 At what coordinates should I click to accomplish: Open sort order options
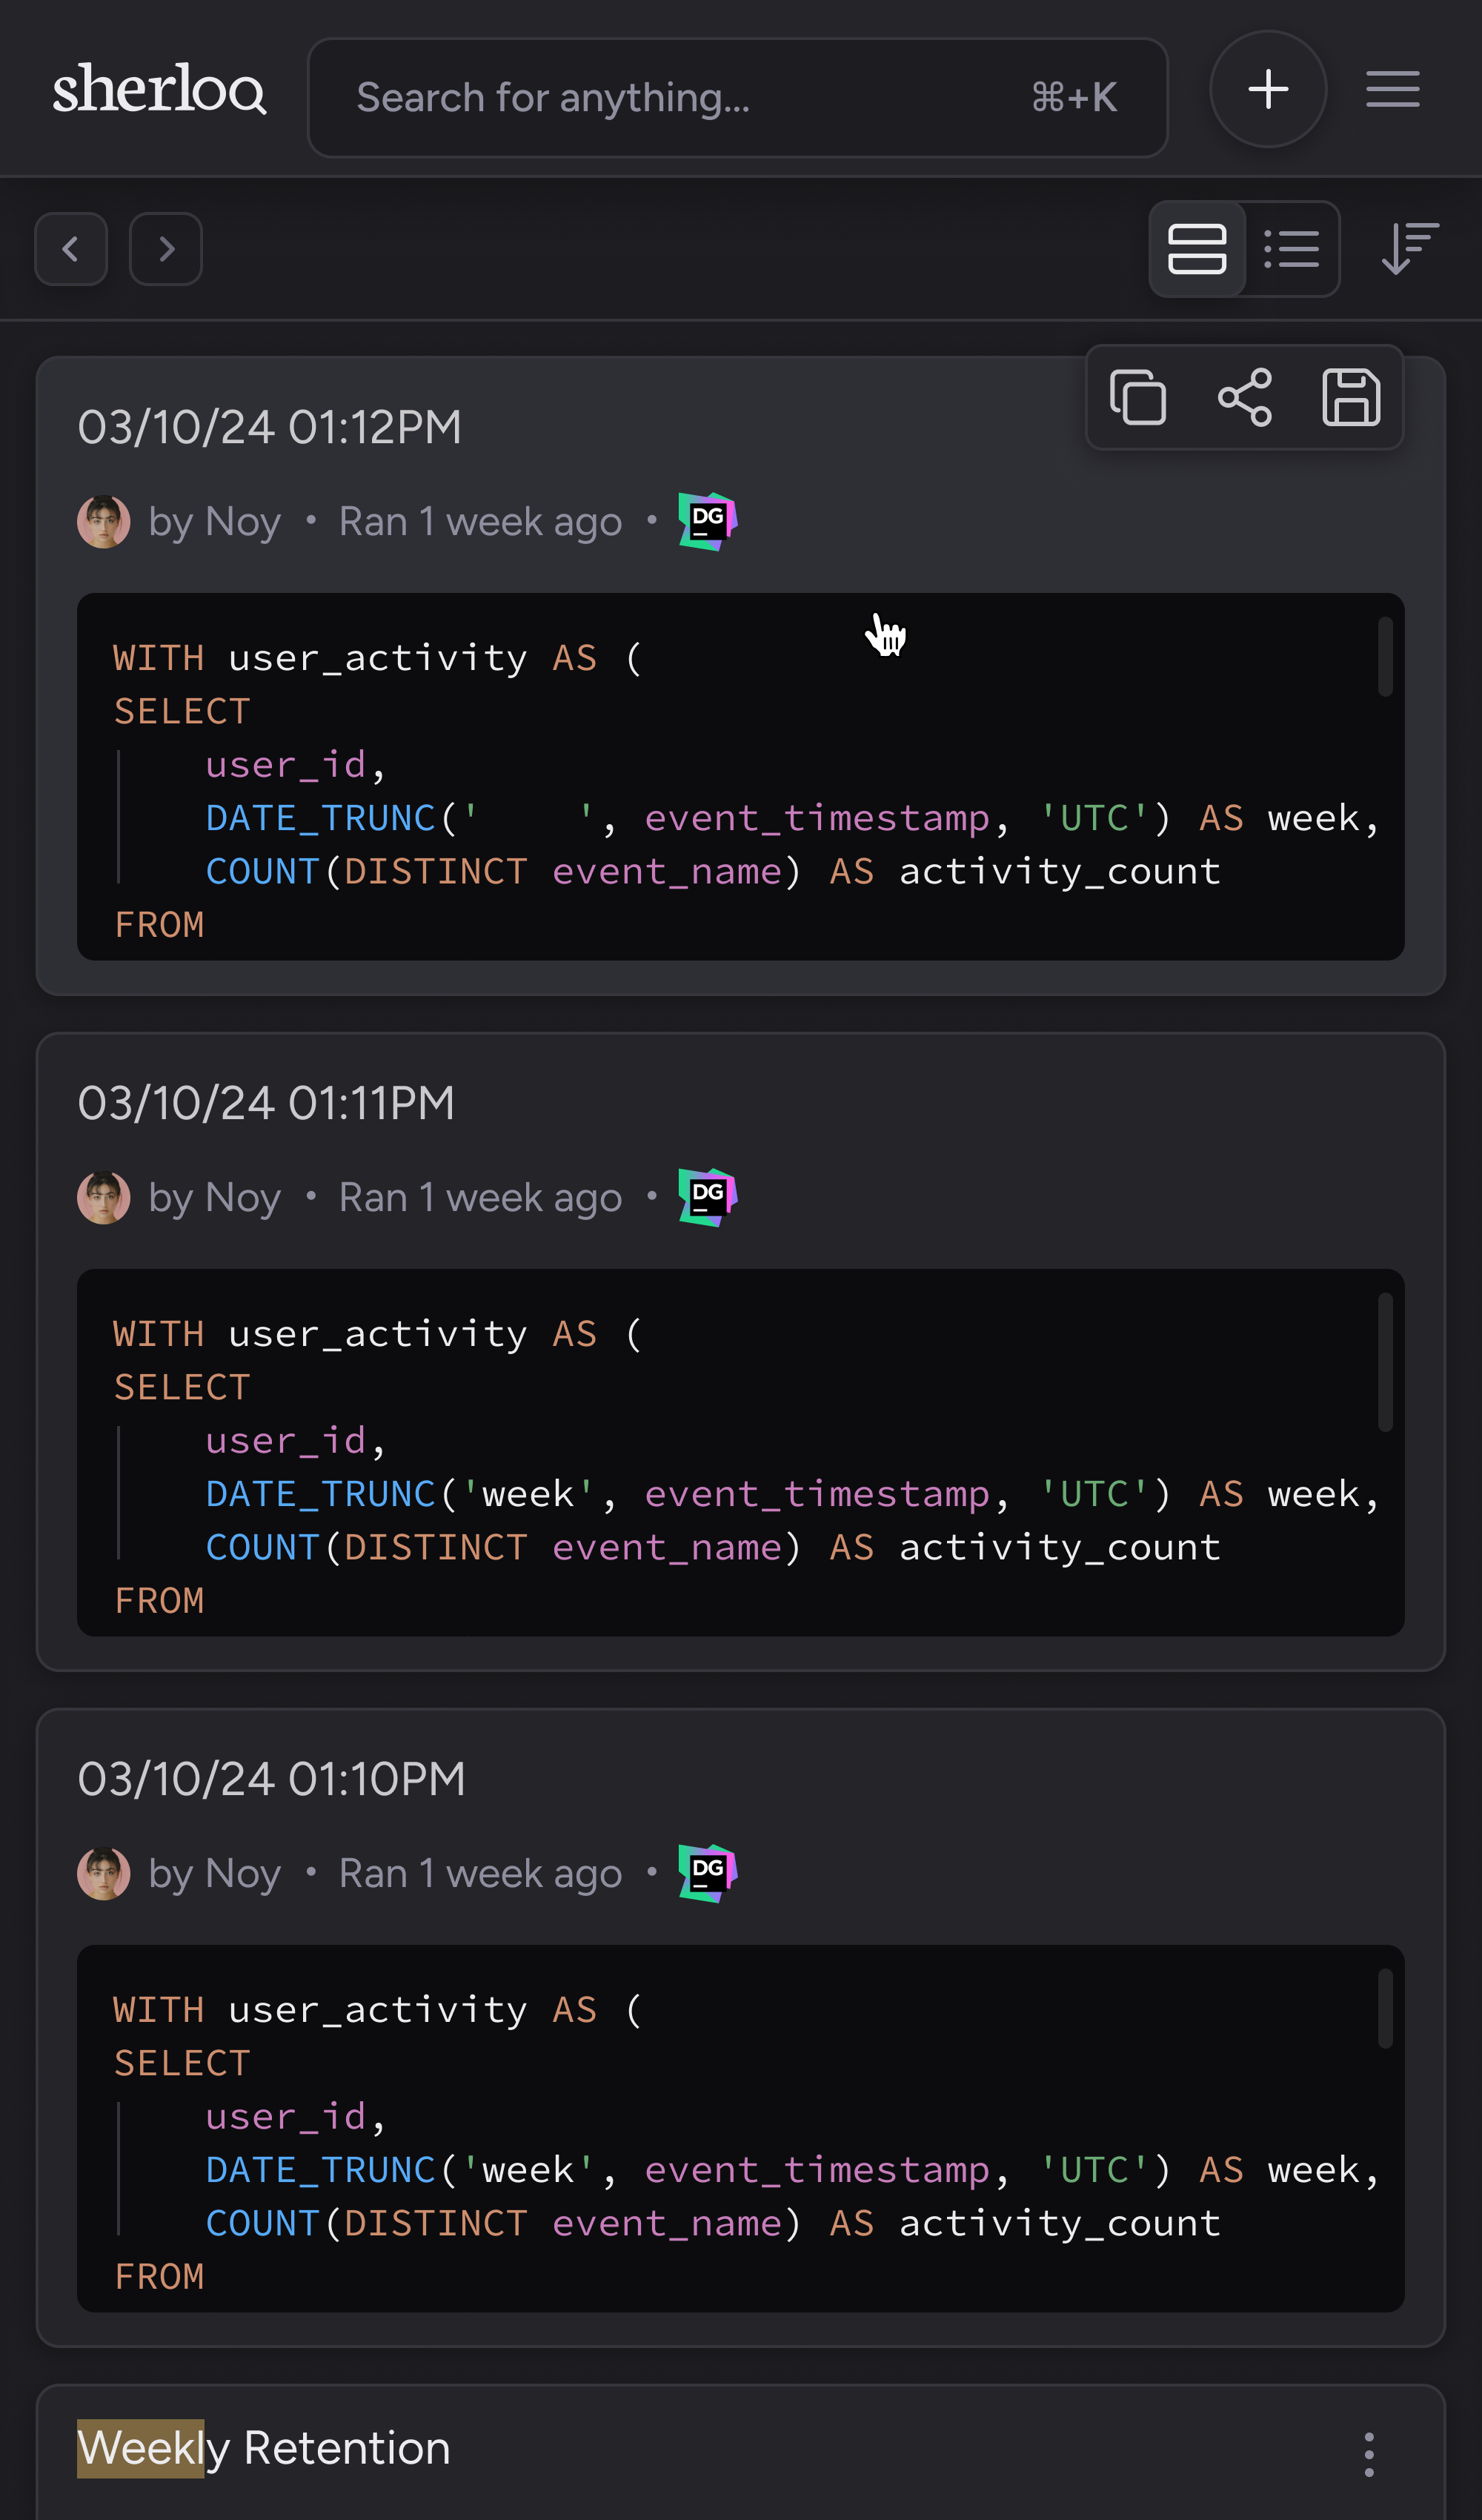pos(1408,249)
